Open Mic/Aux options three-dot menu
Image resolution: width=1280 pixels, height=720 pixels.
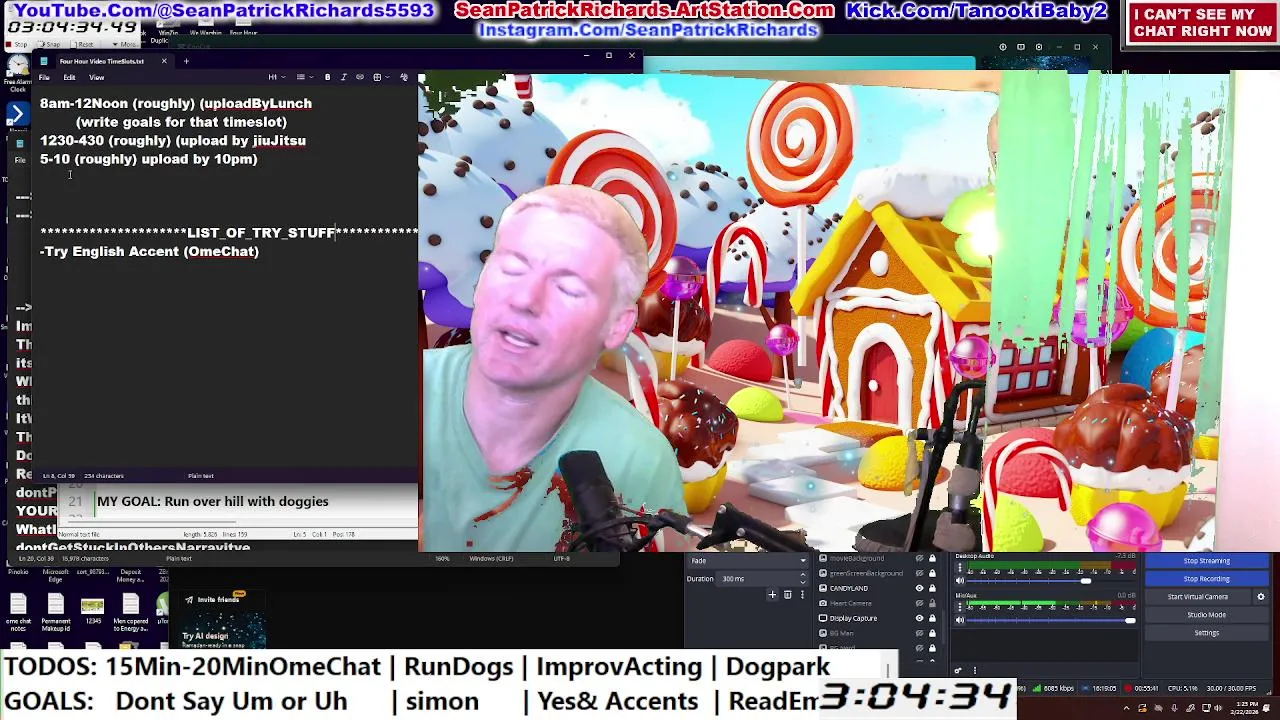(960, 607)
